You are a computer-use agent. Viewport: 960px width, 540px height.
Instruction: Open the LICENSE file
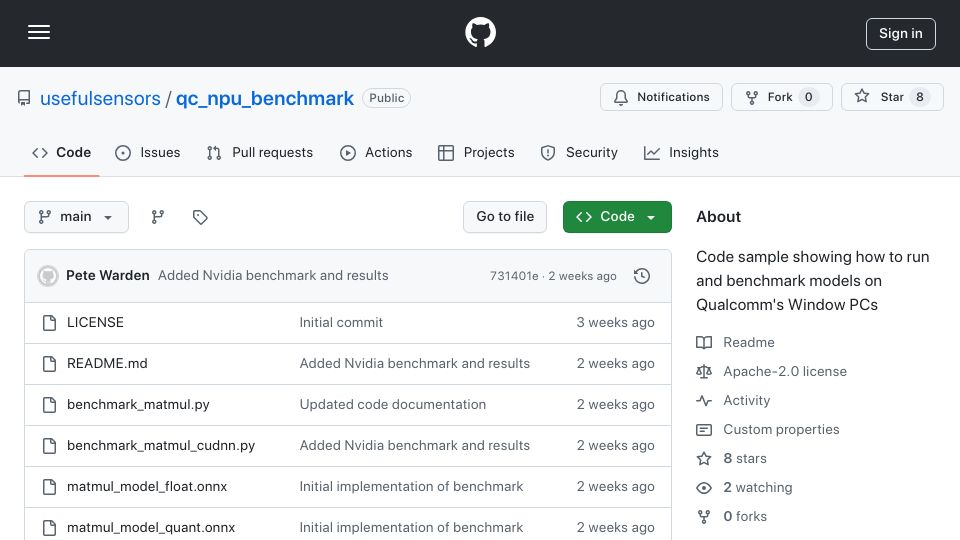(x=96, y=323)
